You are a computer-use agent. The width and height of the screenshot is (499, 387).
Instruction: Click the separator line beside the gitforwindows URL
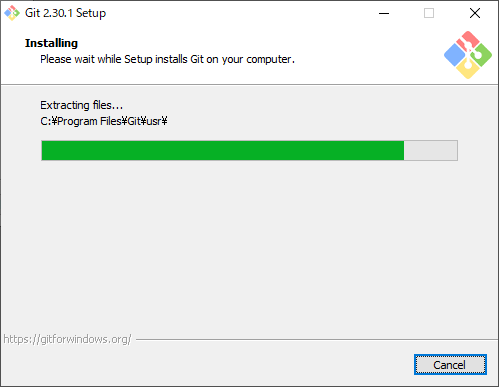(x=317, y=340)
